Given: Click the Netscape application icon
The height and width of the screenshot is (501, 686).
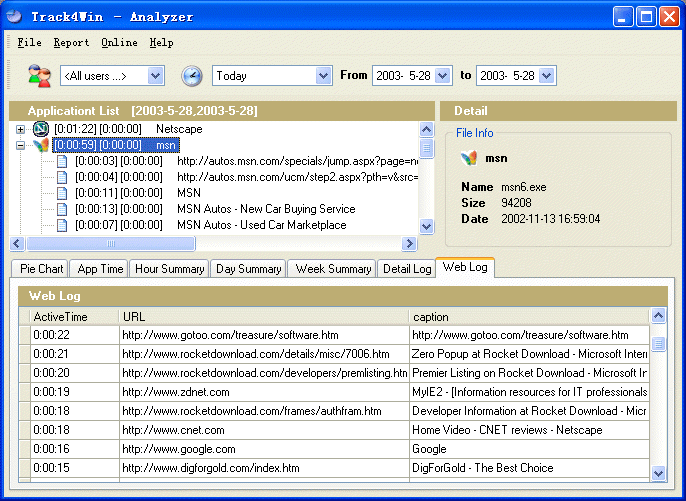Looking at the screenshot, I should [41, 129].
